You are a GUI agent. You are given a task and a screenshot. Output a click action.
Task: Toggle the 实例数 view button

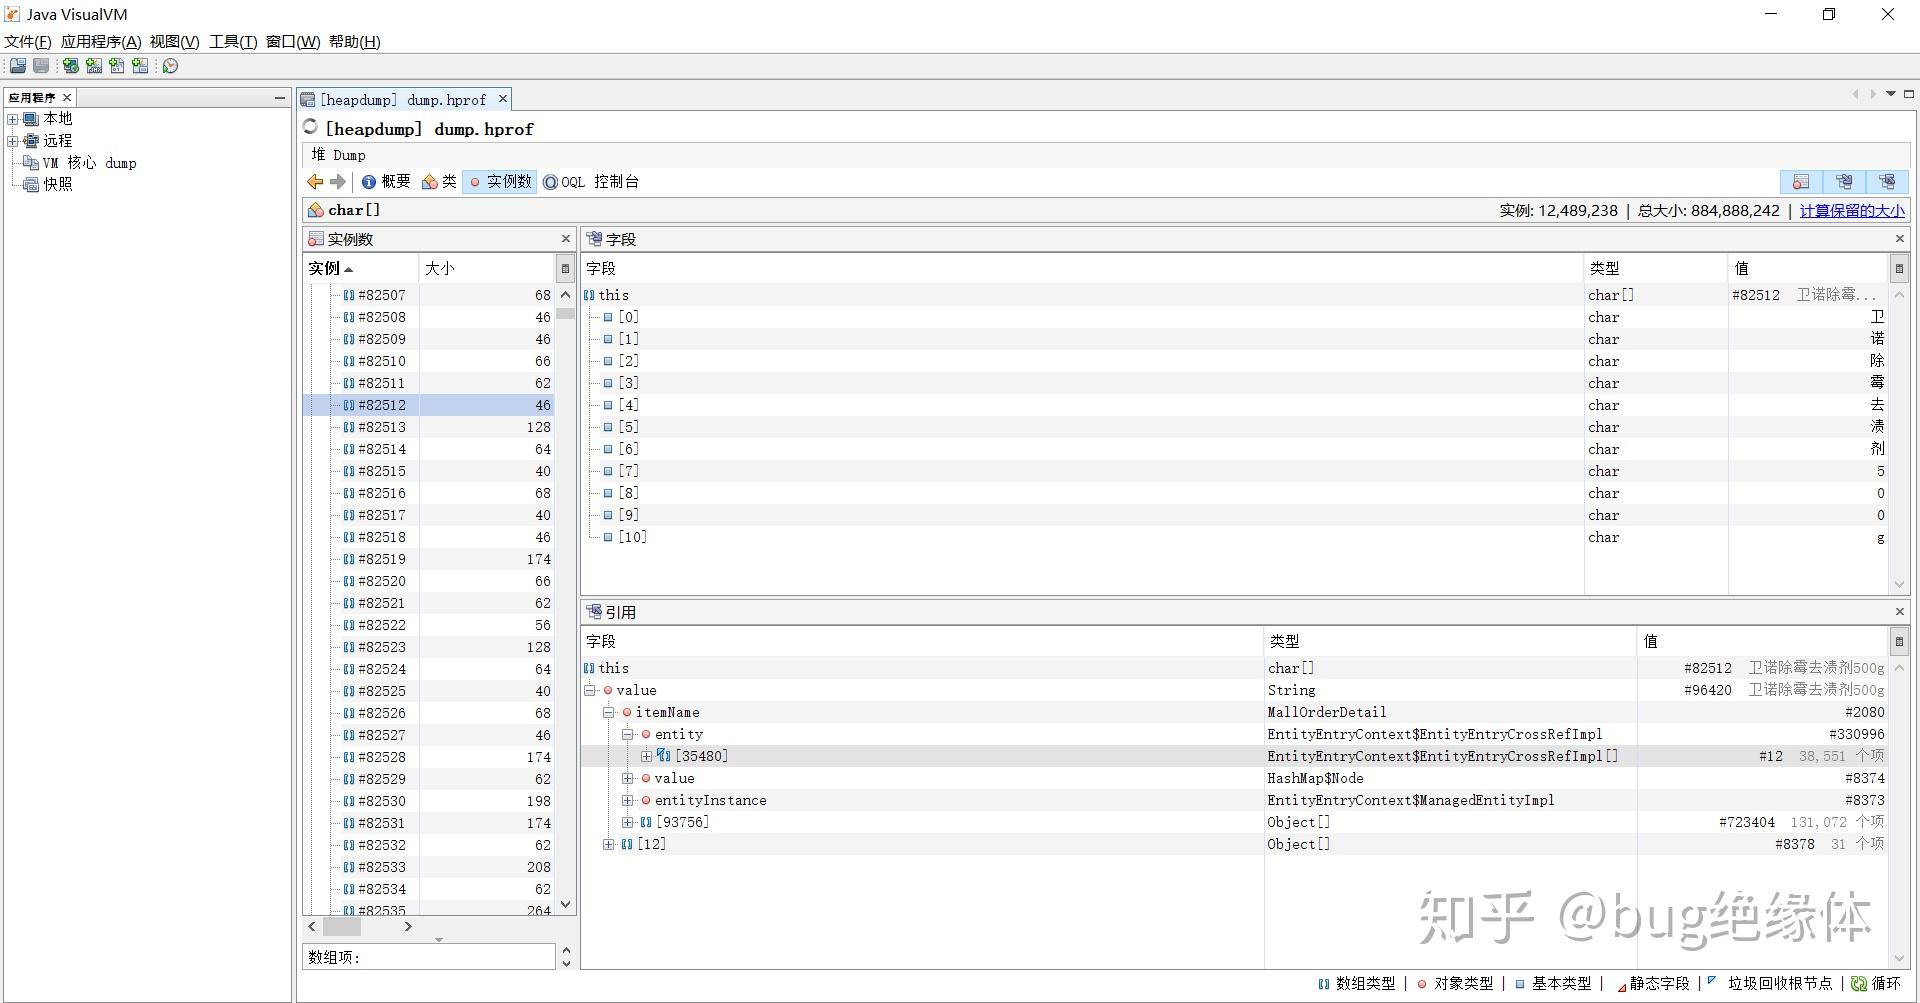pyautogui.click(x=500, y=181)
